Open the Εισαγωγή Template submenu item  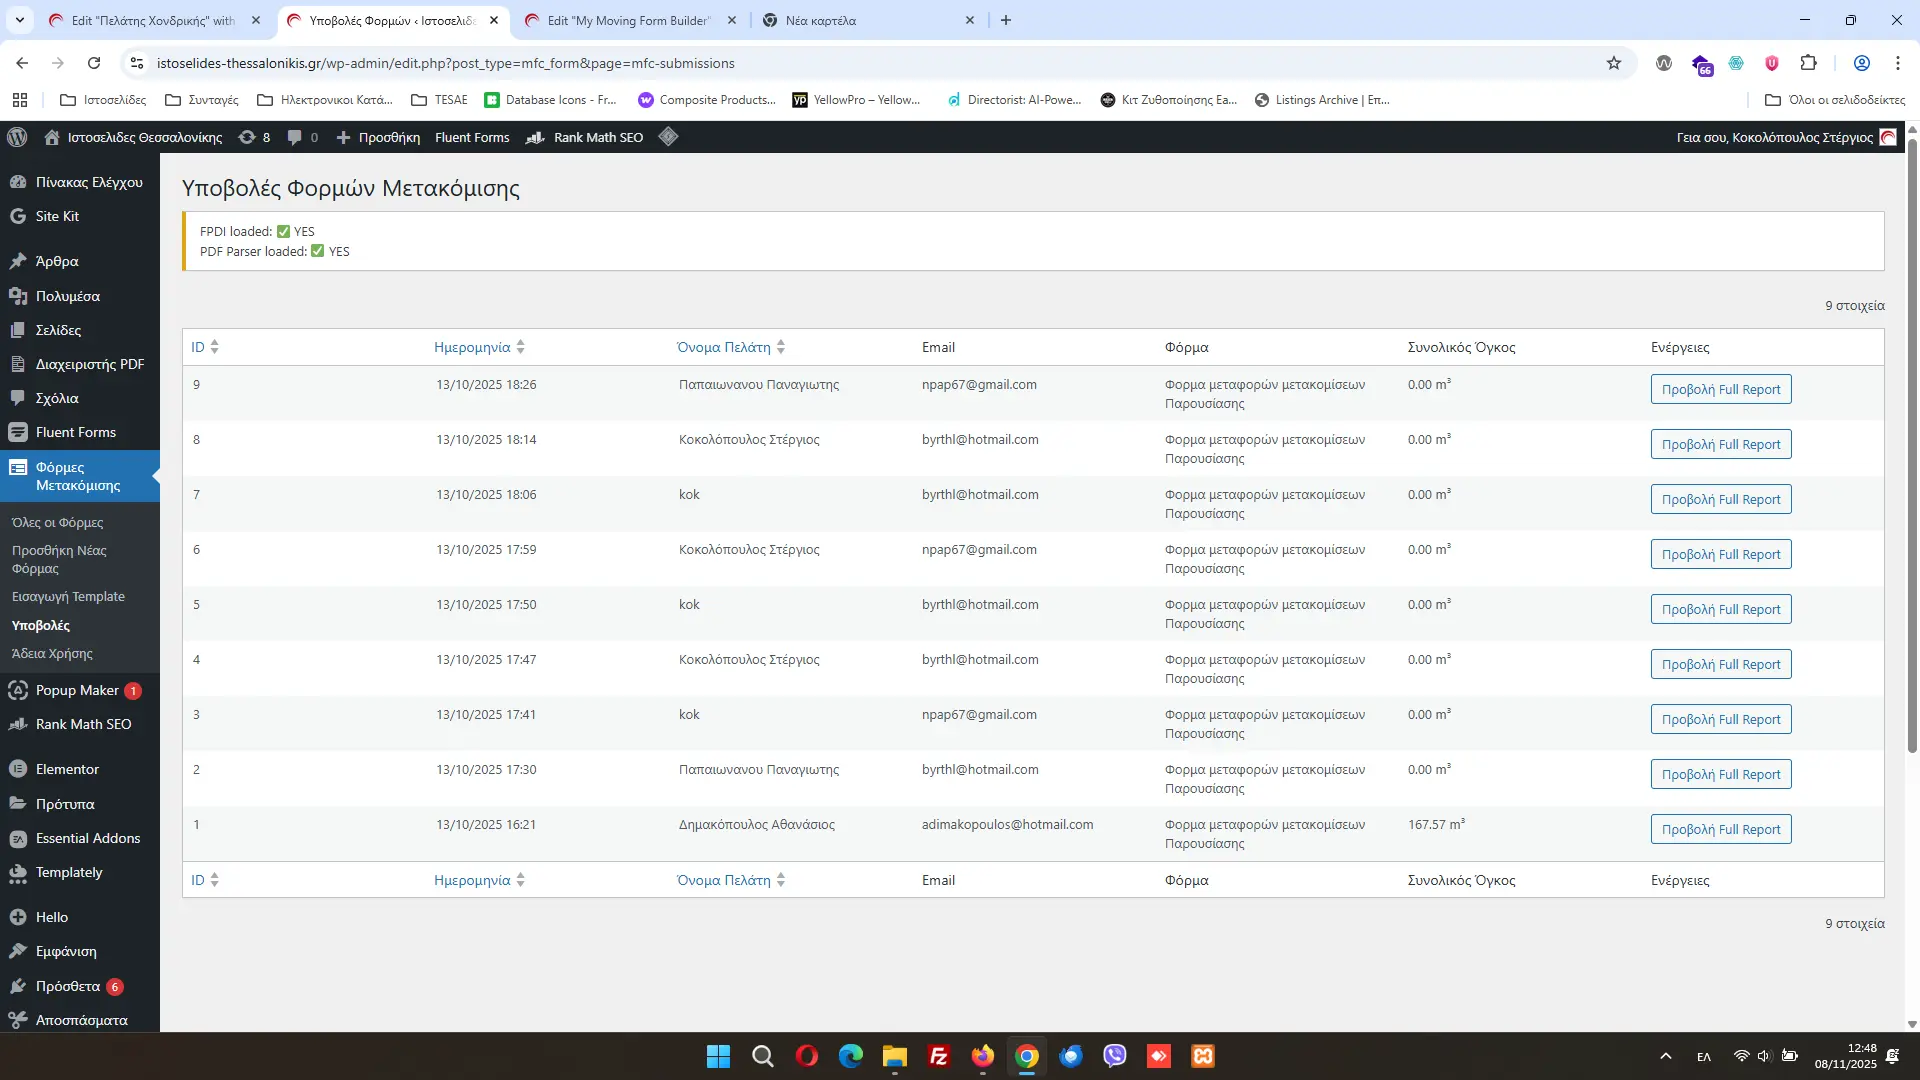(x=68, y=596)
